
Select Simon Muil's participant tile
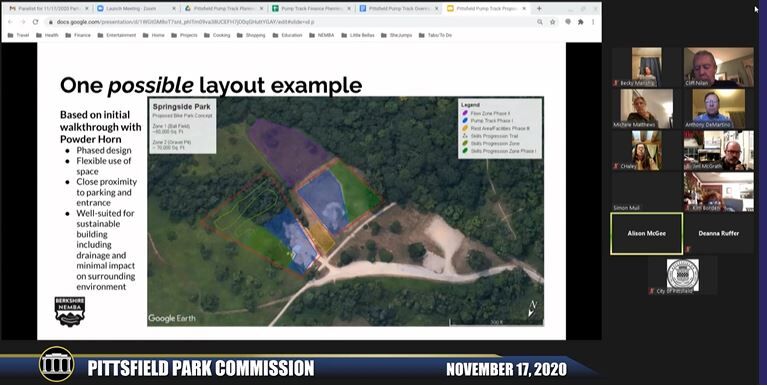tap(646, 192)
